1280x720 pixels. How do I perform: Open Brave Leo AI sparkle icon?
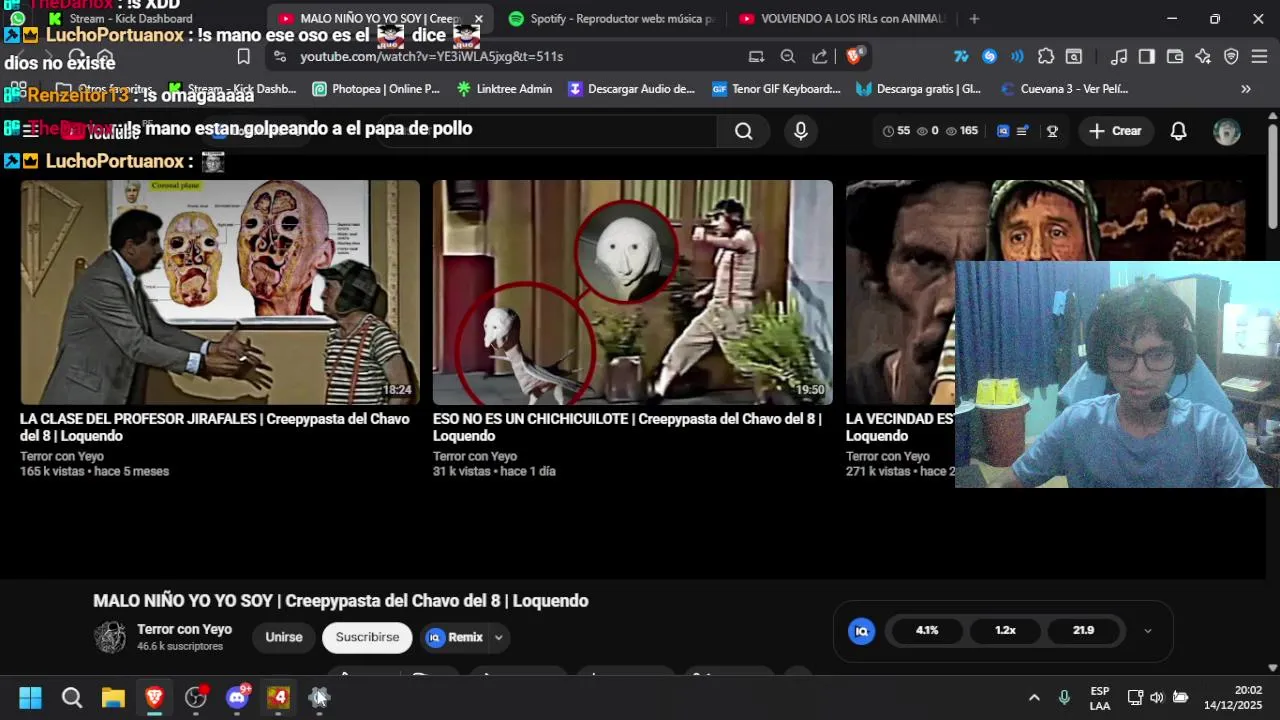click(x=1203, y=57)
